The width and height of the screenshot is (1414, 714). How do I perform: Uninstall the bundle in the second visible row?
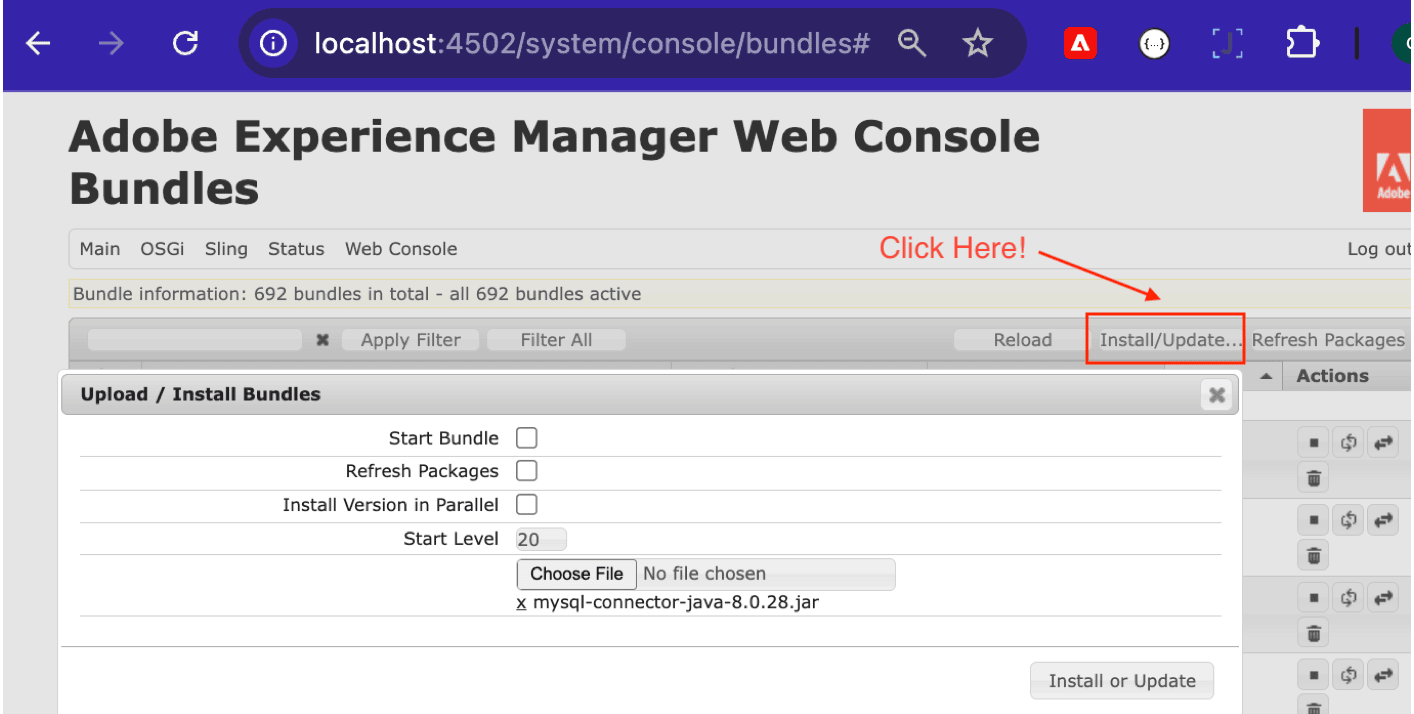pyautogui.click(x=1314, y=555)
